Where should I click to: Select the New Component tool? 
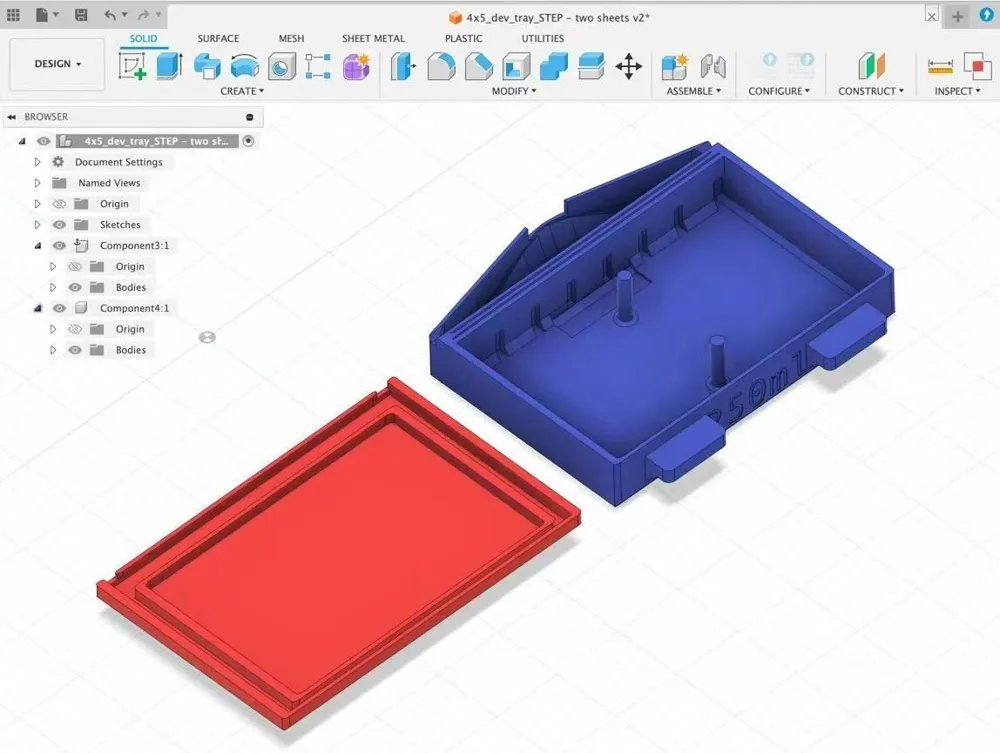tap(675, 66)
